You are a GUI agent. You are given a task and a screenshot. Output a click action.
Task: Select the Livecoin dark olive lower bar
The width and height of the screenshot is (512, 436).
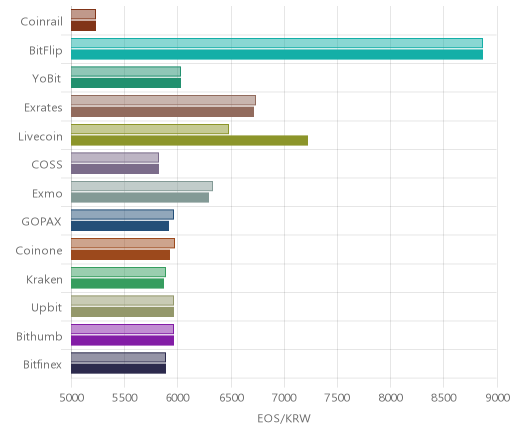[x=189, y=140]
